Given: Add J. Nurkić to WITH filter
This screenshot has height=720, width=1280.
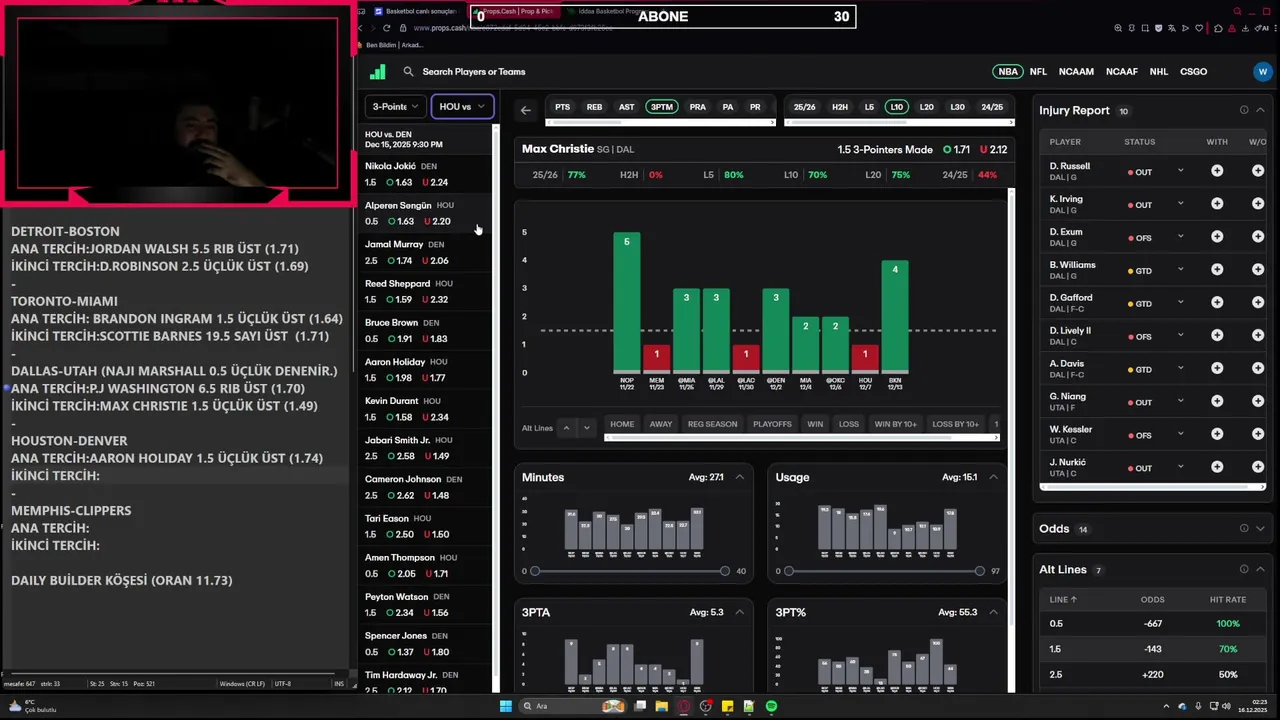Looking at the screenshot, I should [x=1217, y=467].
